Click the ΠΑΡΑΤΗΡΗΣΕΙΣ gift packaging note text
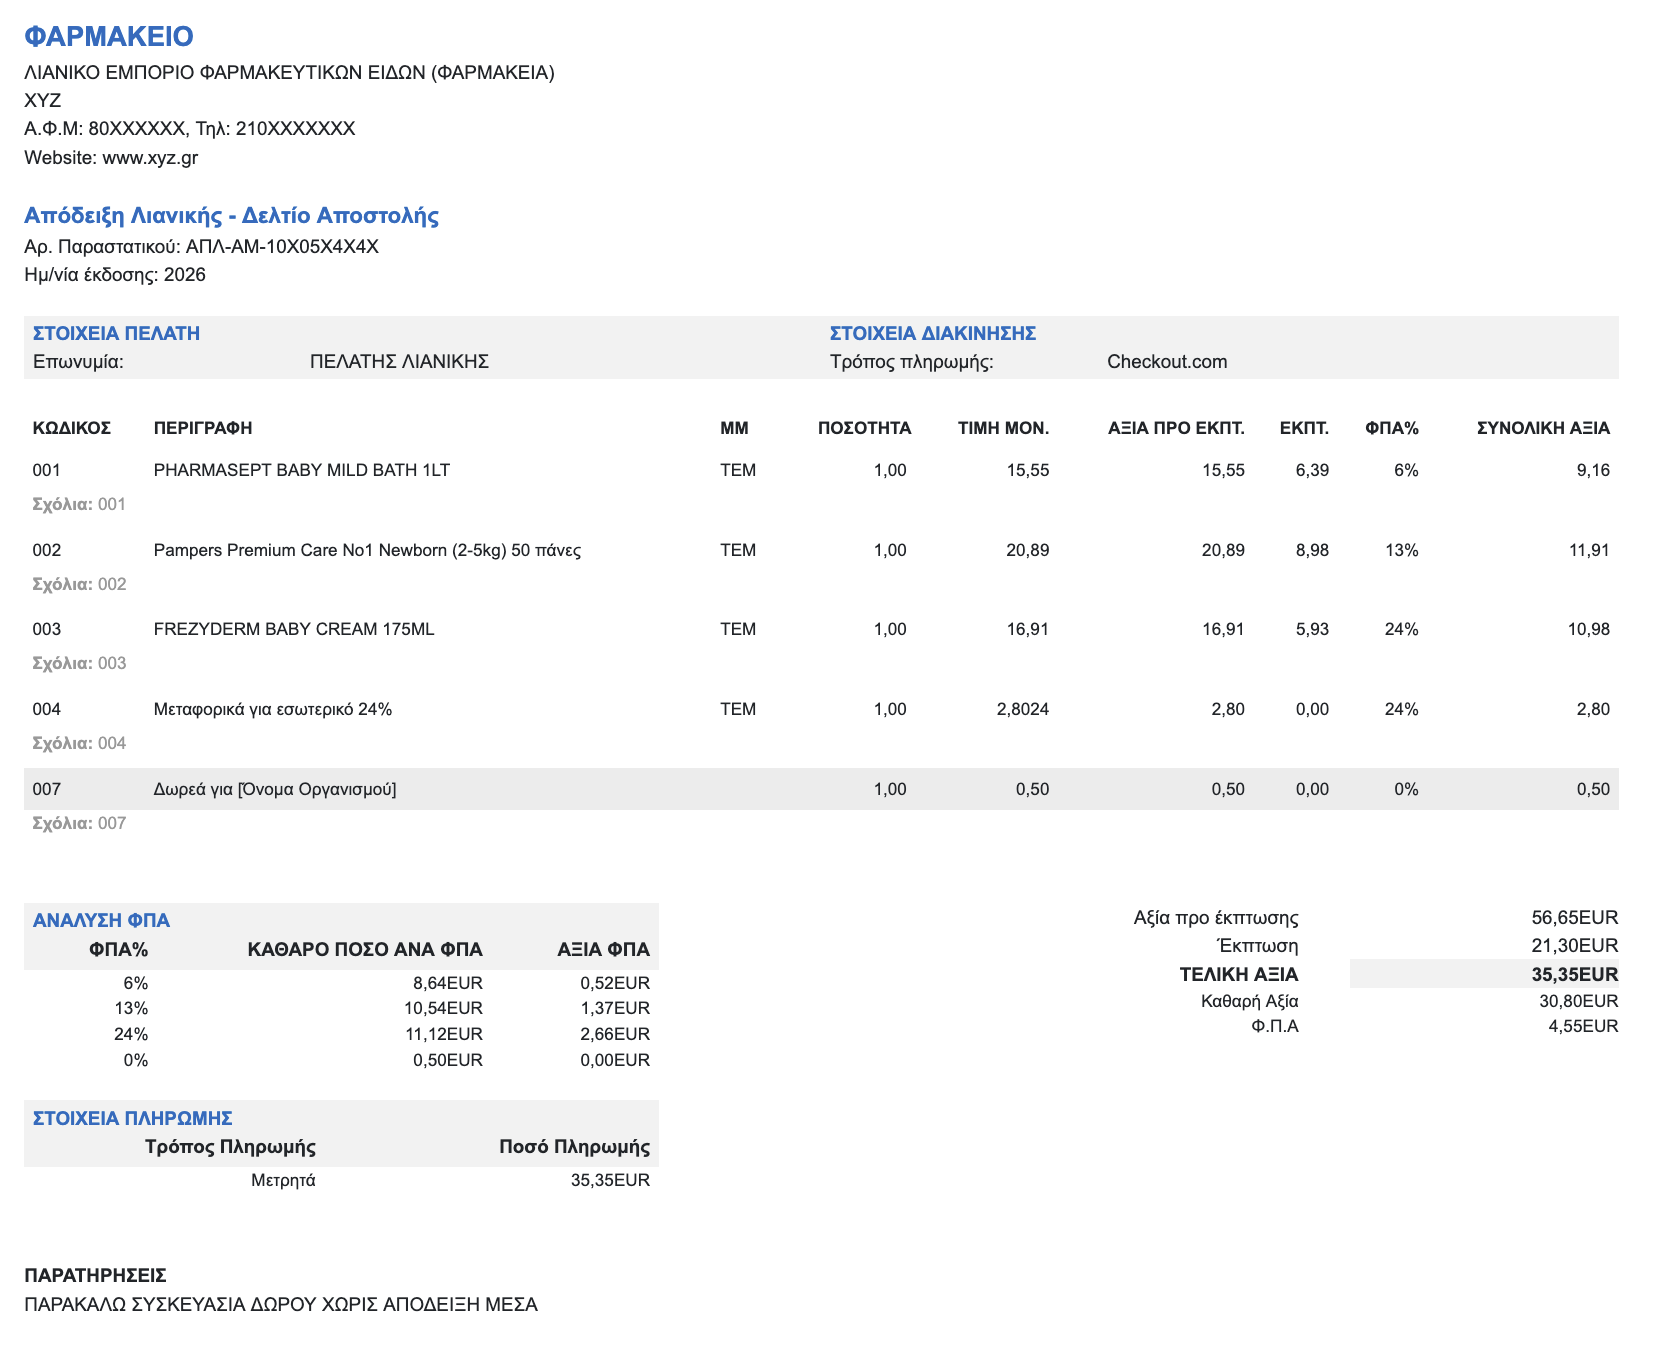The width and height of the screenshot is (1658, 1345). pos(280,1305)
